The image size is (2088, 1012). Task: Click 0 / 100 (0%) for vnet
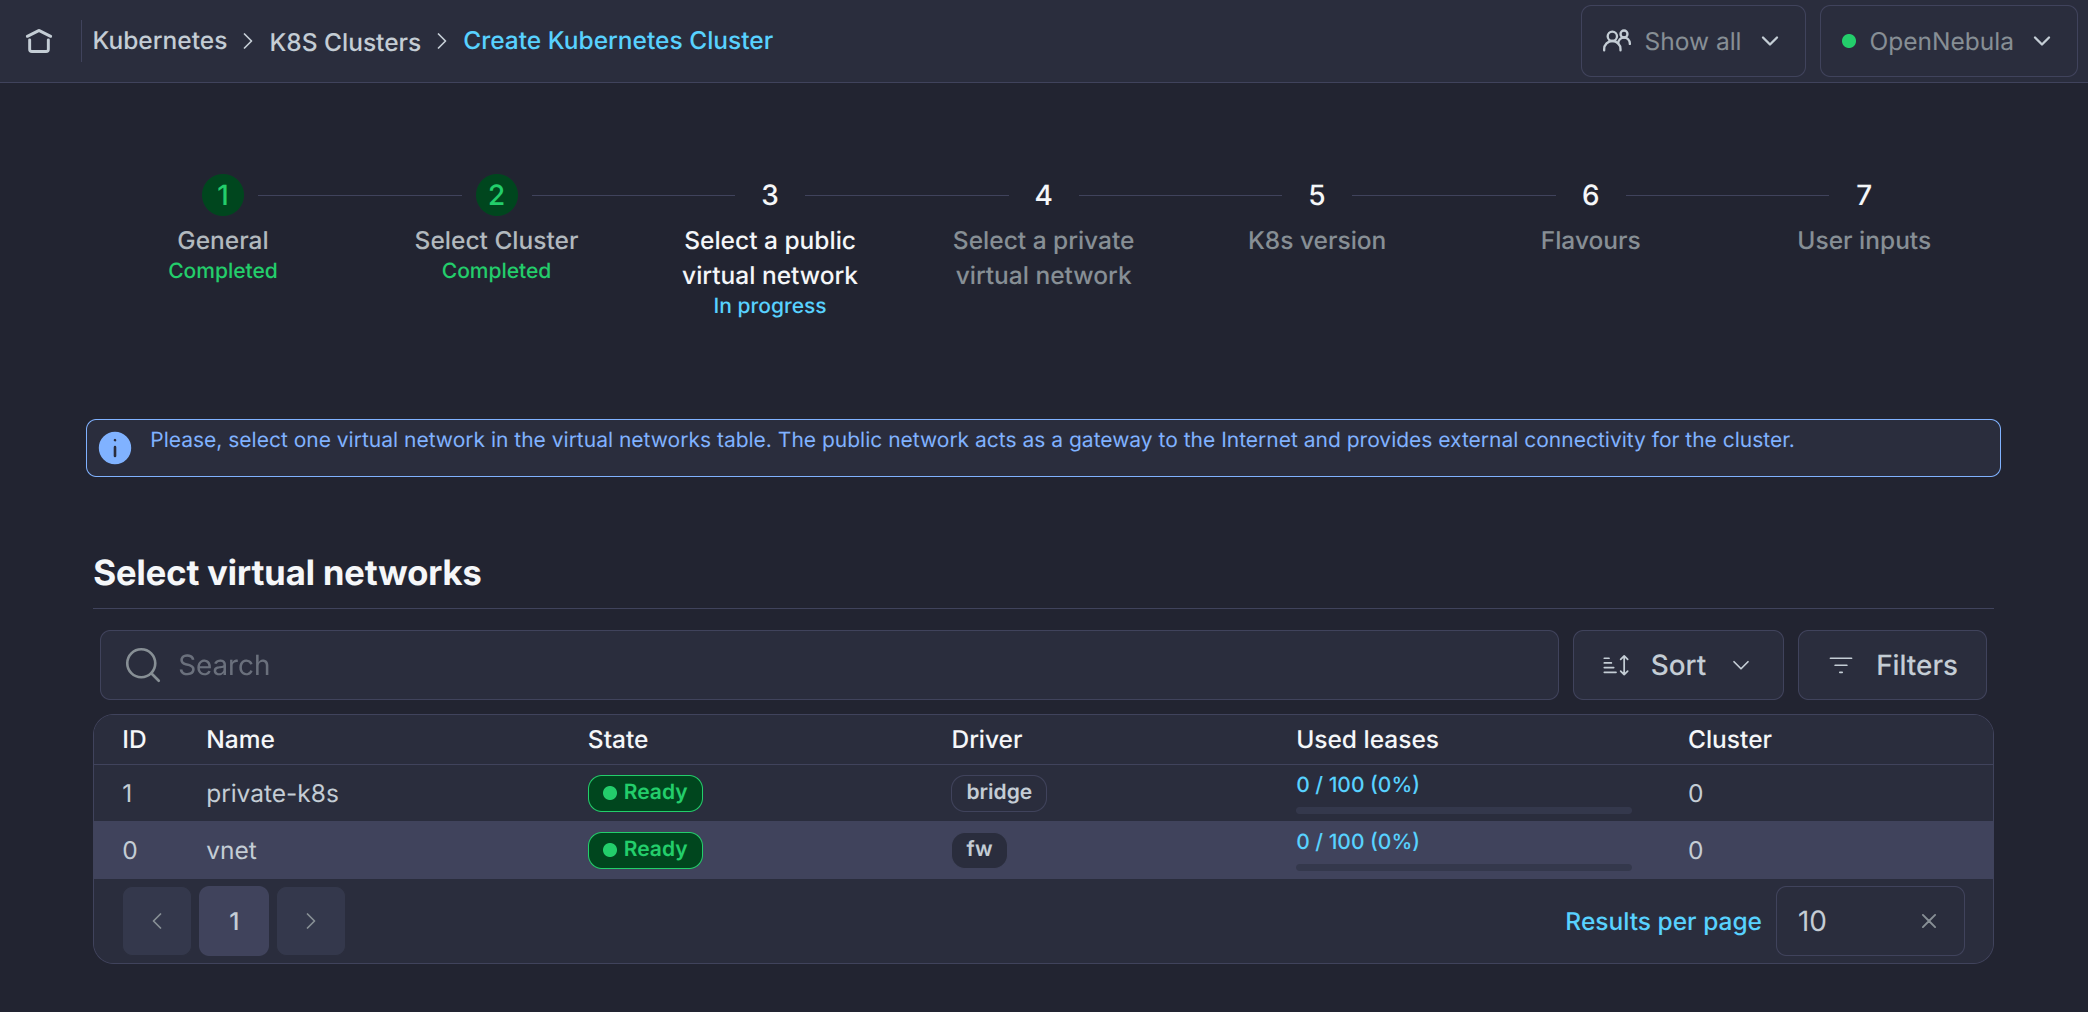point(1358,842)
